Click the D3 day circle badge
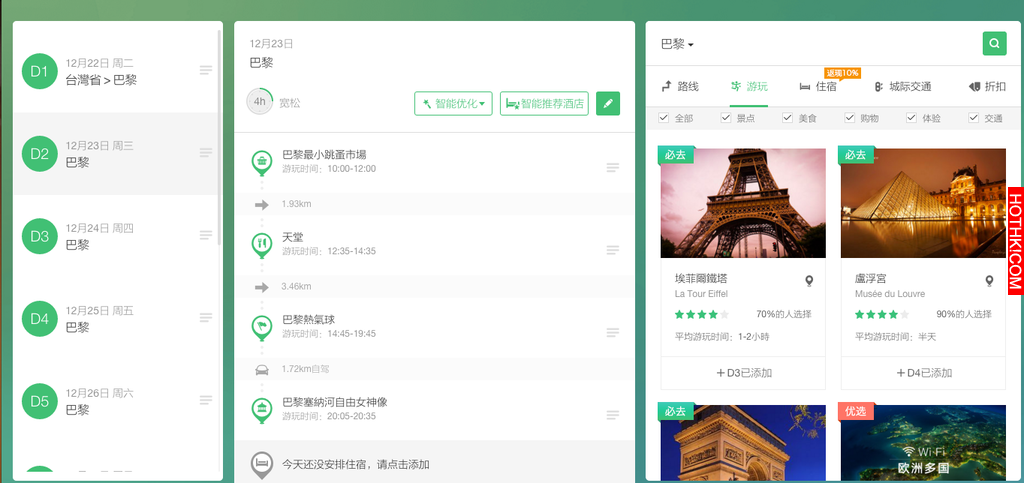The height and width of the screenshot is (483, 1024). [40, 236]
